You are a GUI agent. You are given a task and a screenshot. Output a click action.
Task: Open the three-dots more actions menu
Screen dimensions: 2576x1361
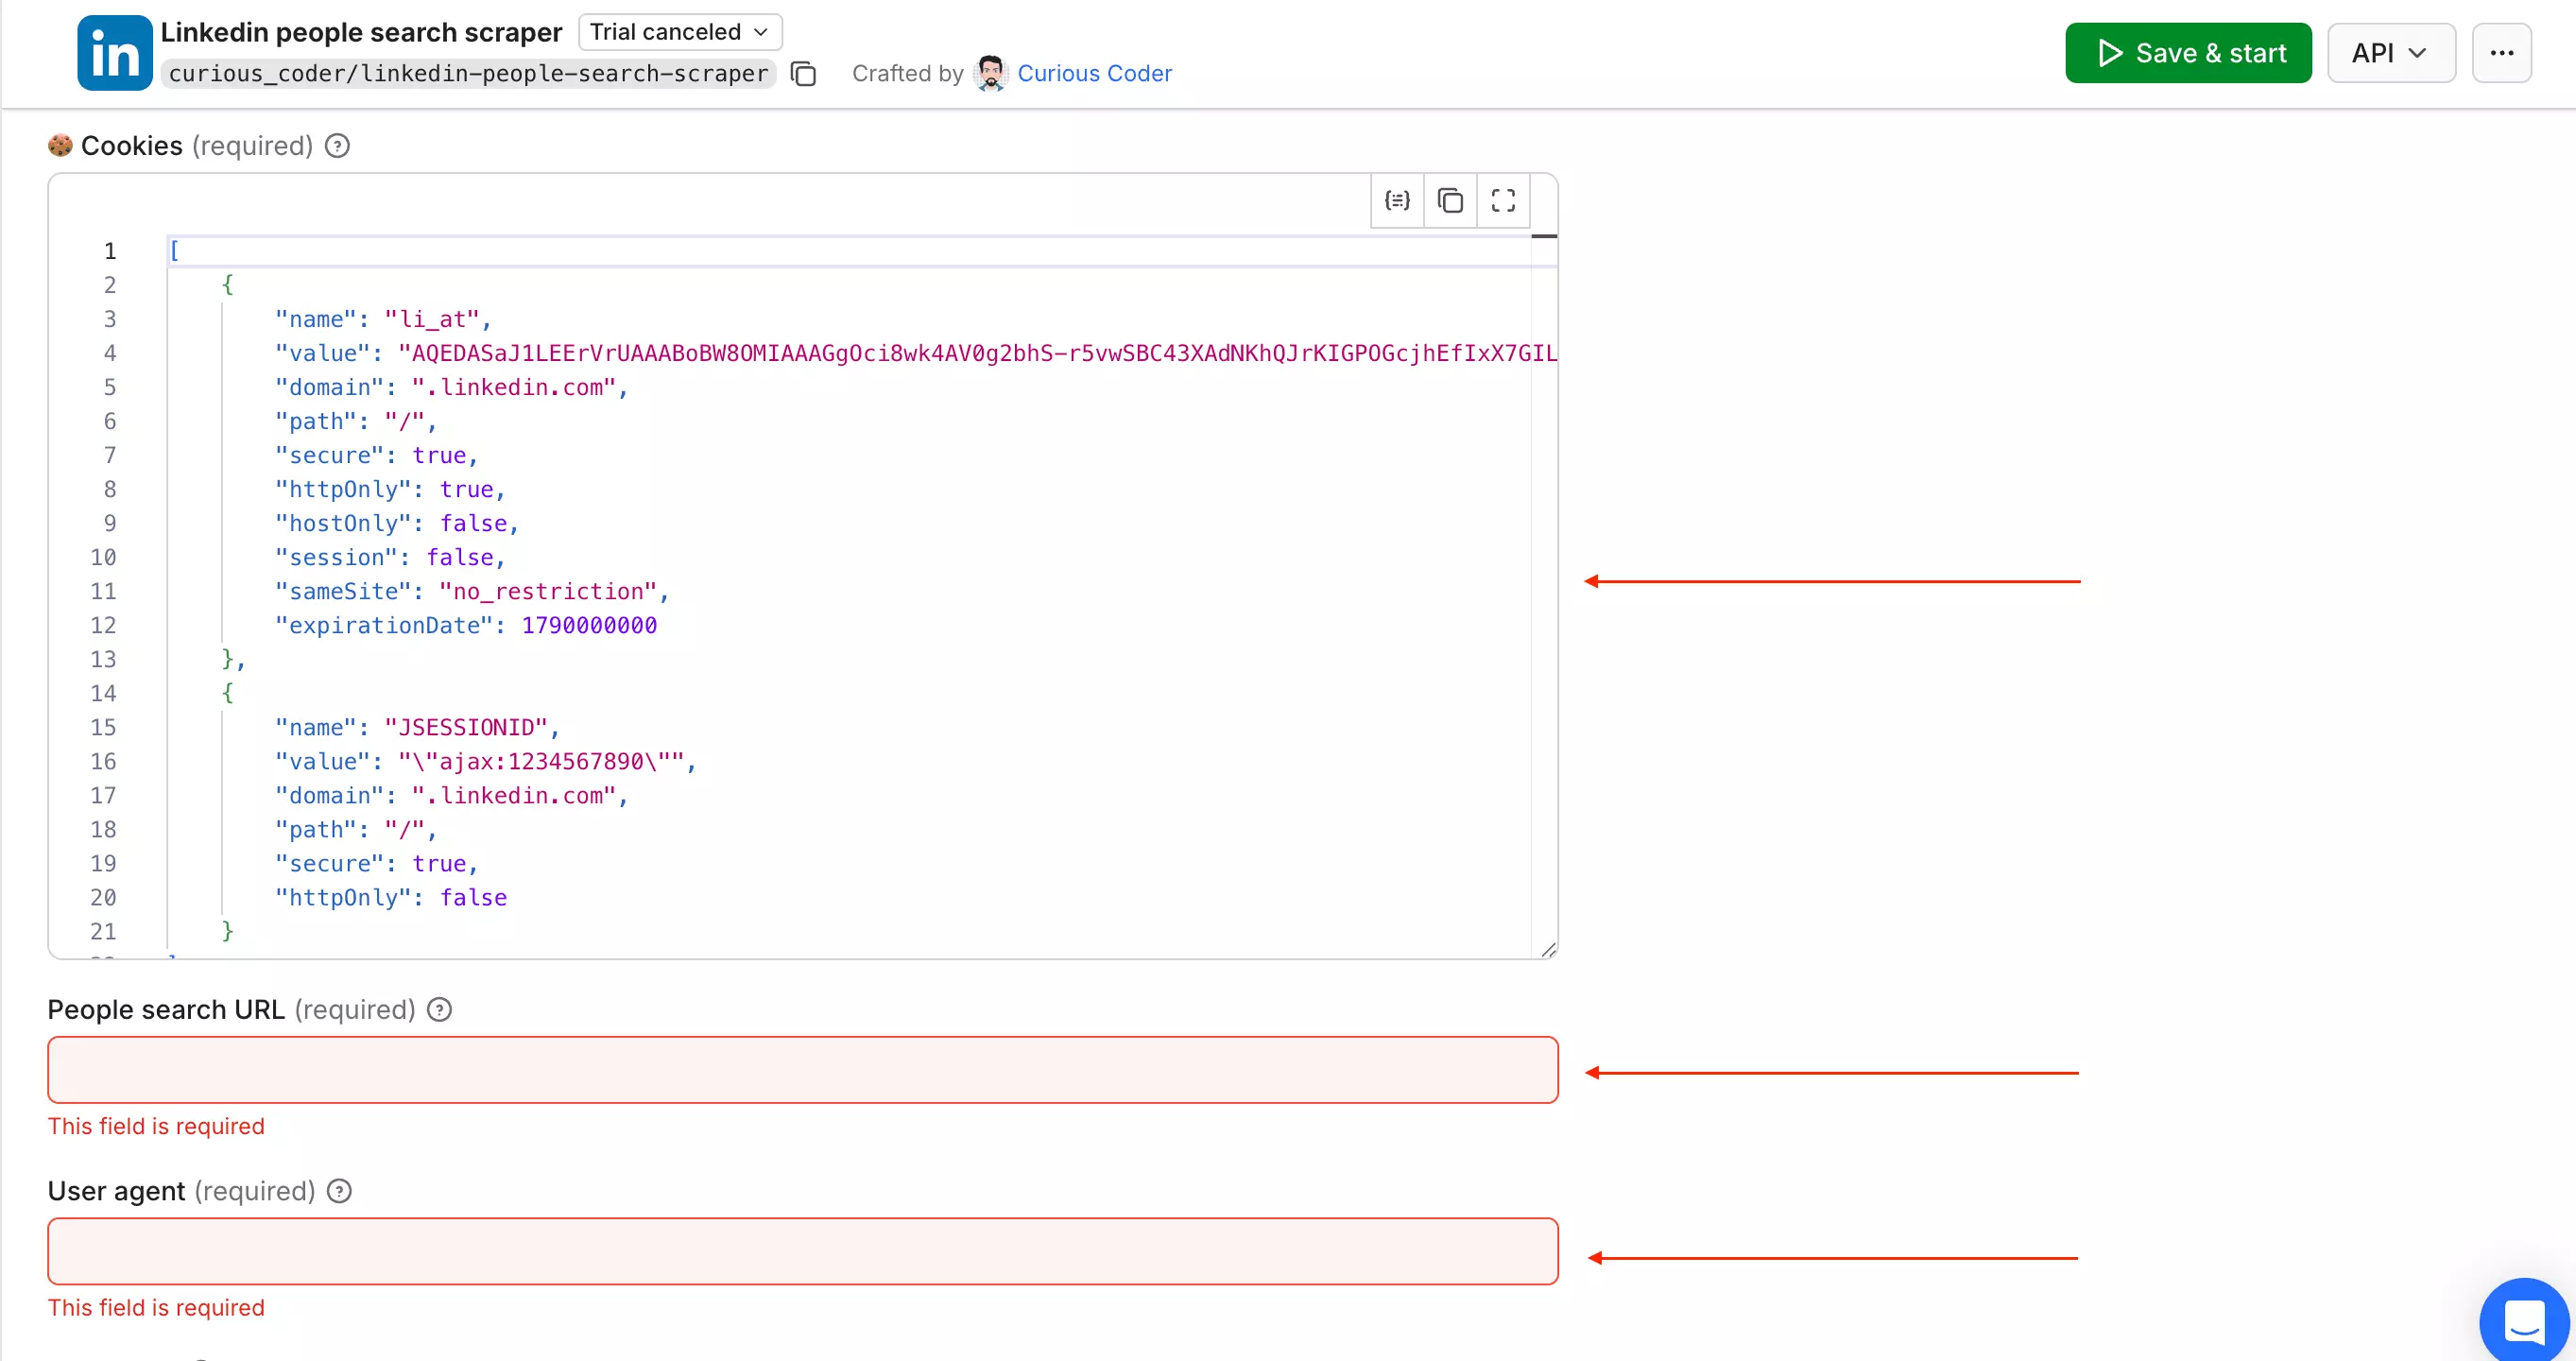(x=2502, y=53)
